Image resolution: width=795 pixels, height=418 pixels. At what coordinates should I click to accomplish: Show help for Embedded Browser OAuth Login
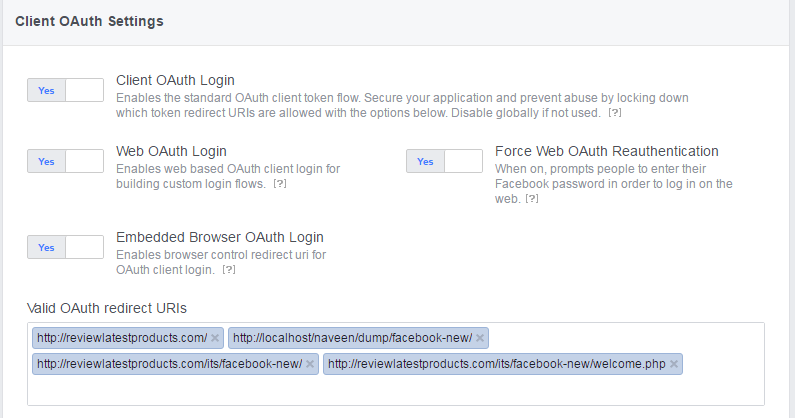coord(229,270)
